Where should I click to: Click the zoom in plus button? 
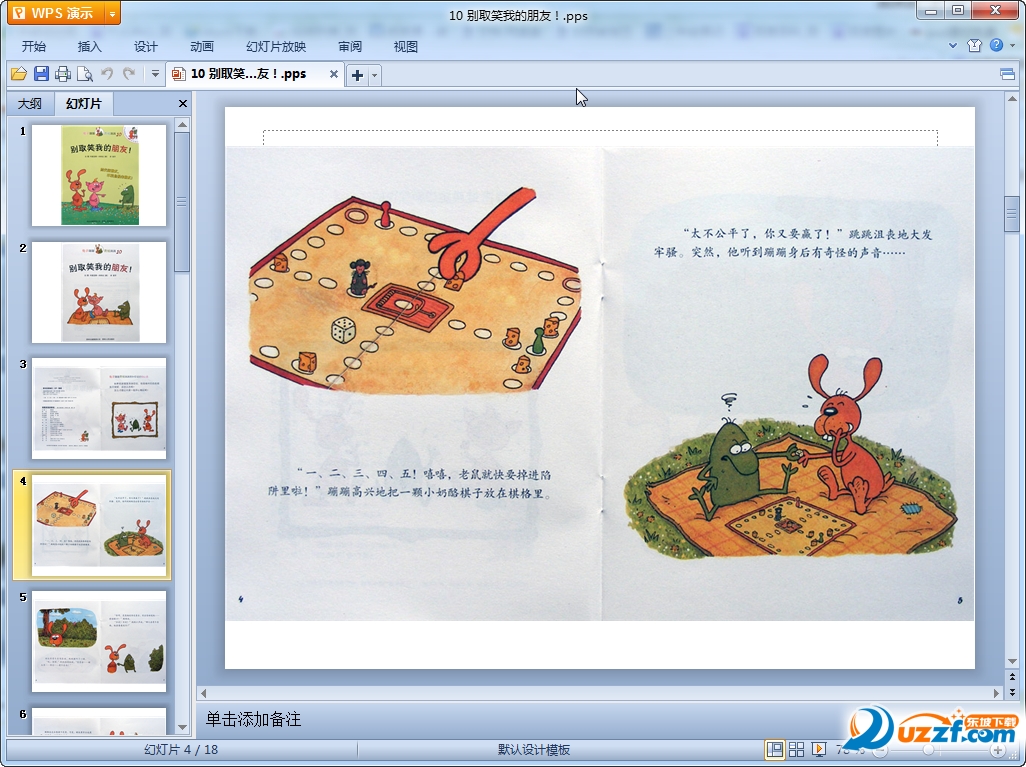998,750
